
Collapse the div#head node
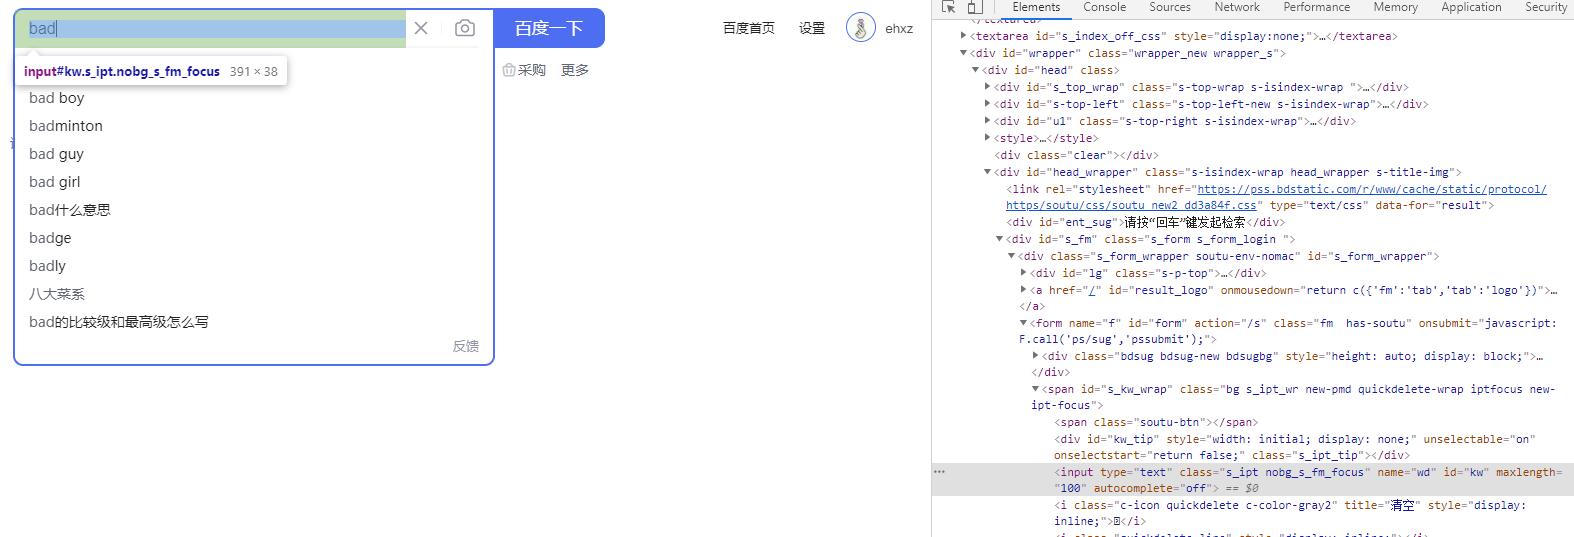coord(976,70)
